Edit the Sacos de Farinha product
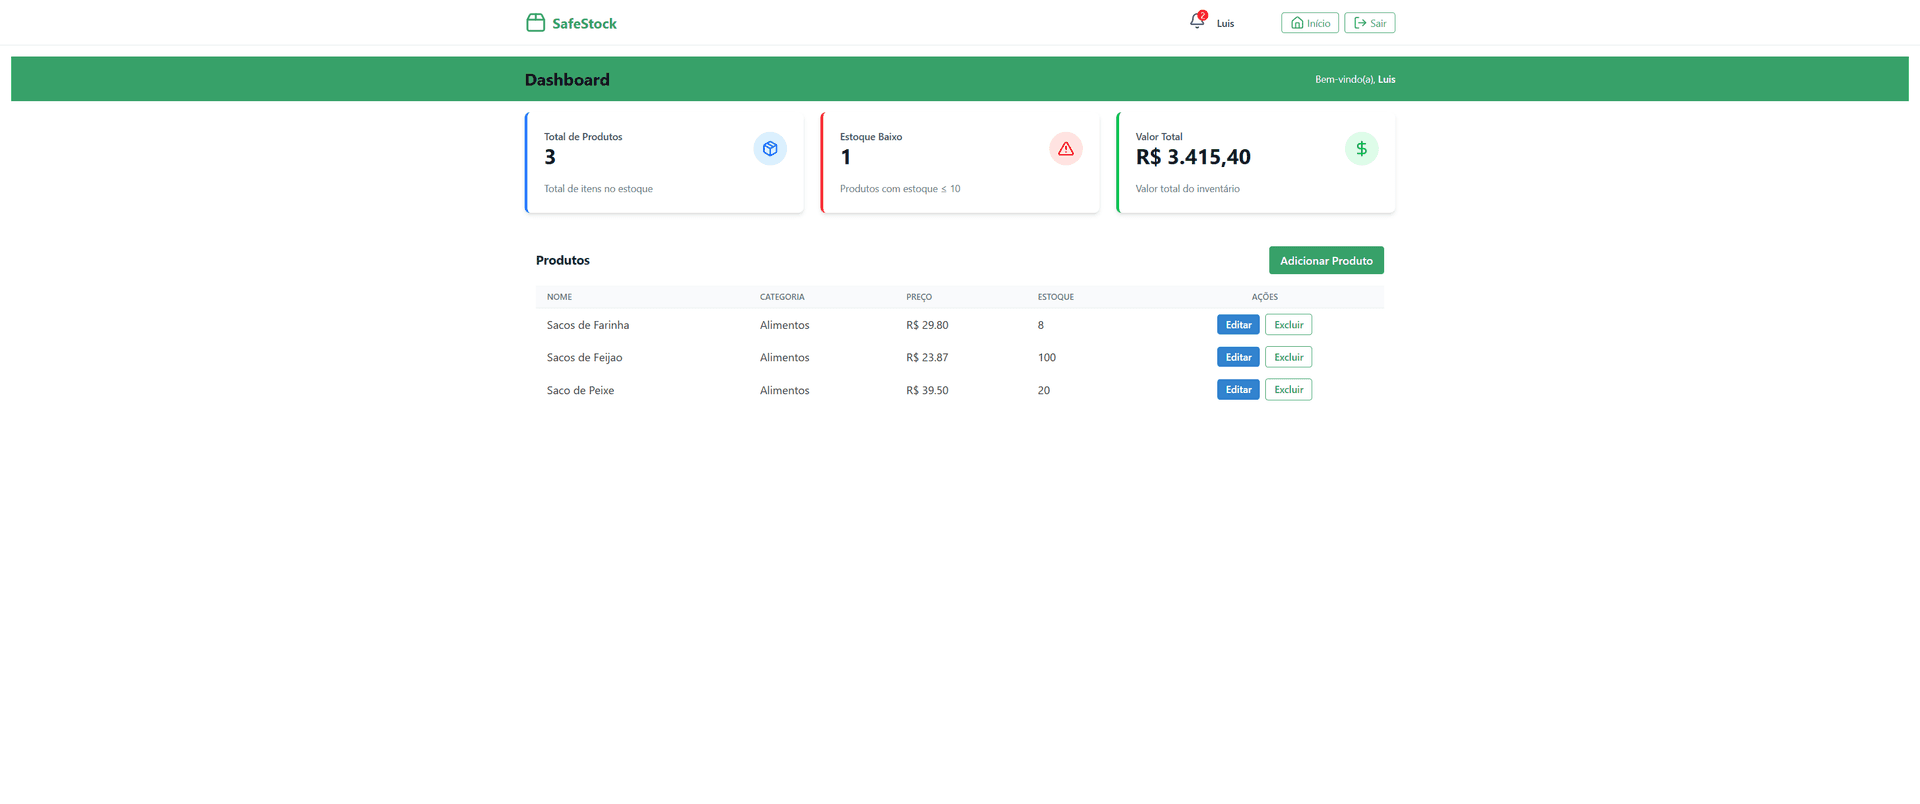 click(x=1238, y=325)
